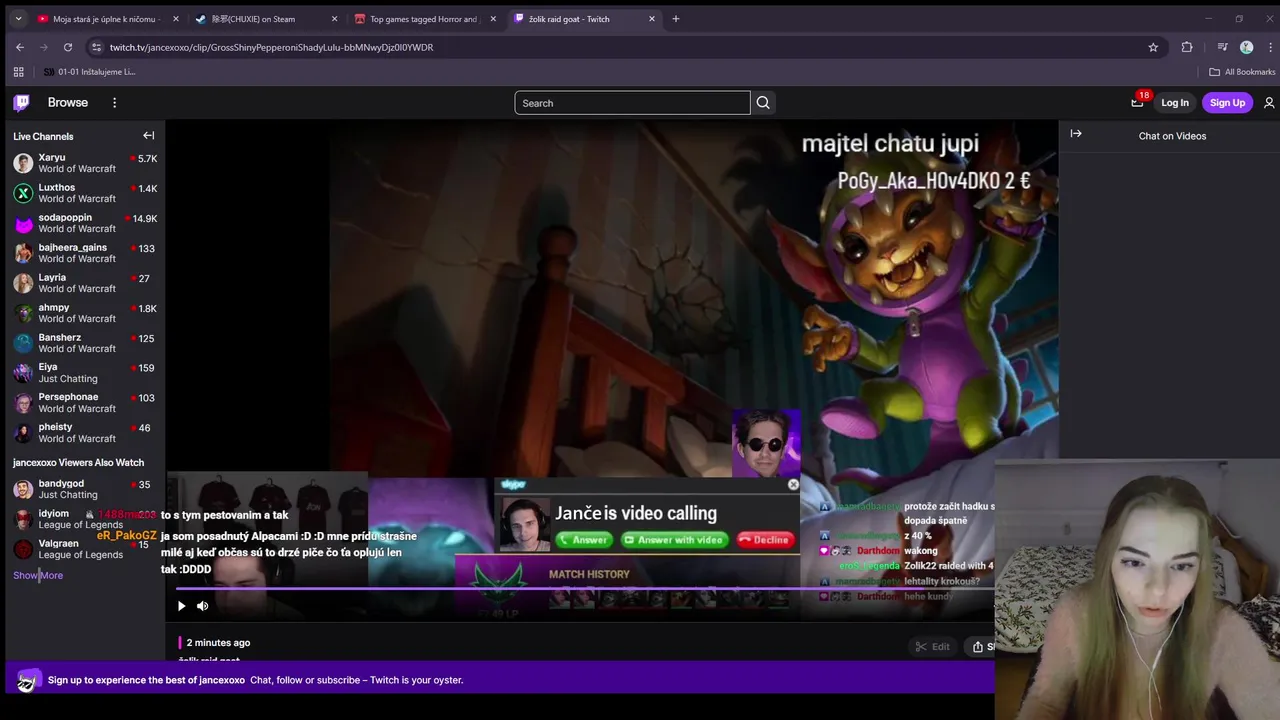The image size is (1280, 720).
Task: Switch to the CHUXIE on Steam tab
Action: pyautogui.click(x=264, y=19)
